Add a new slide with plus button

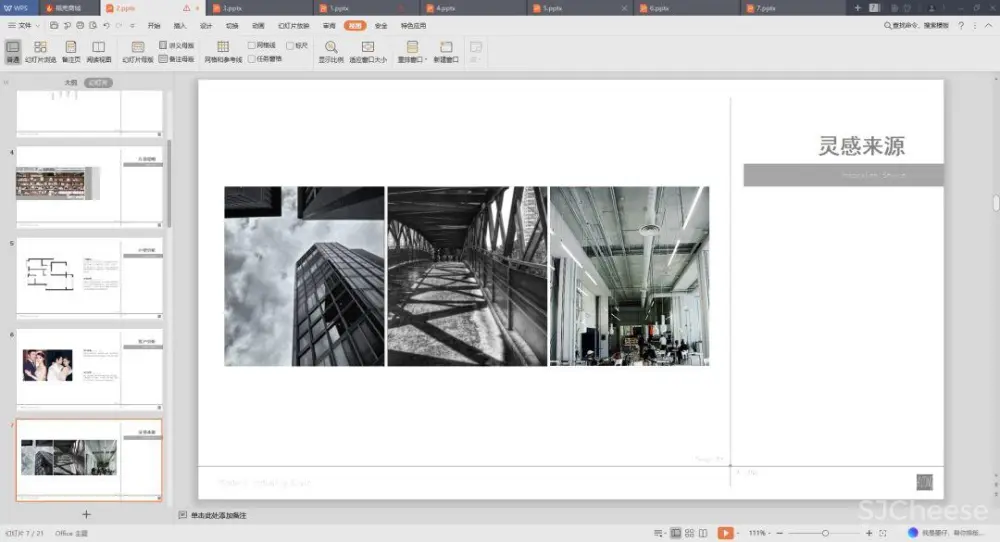86,514
